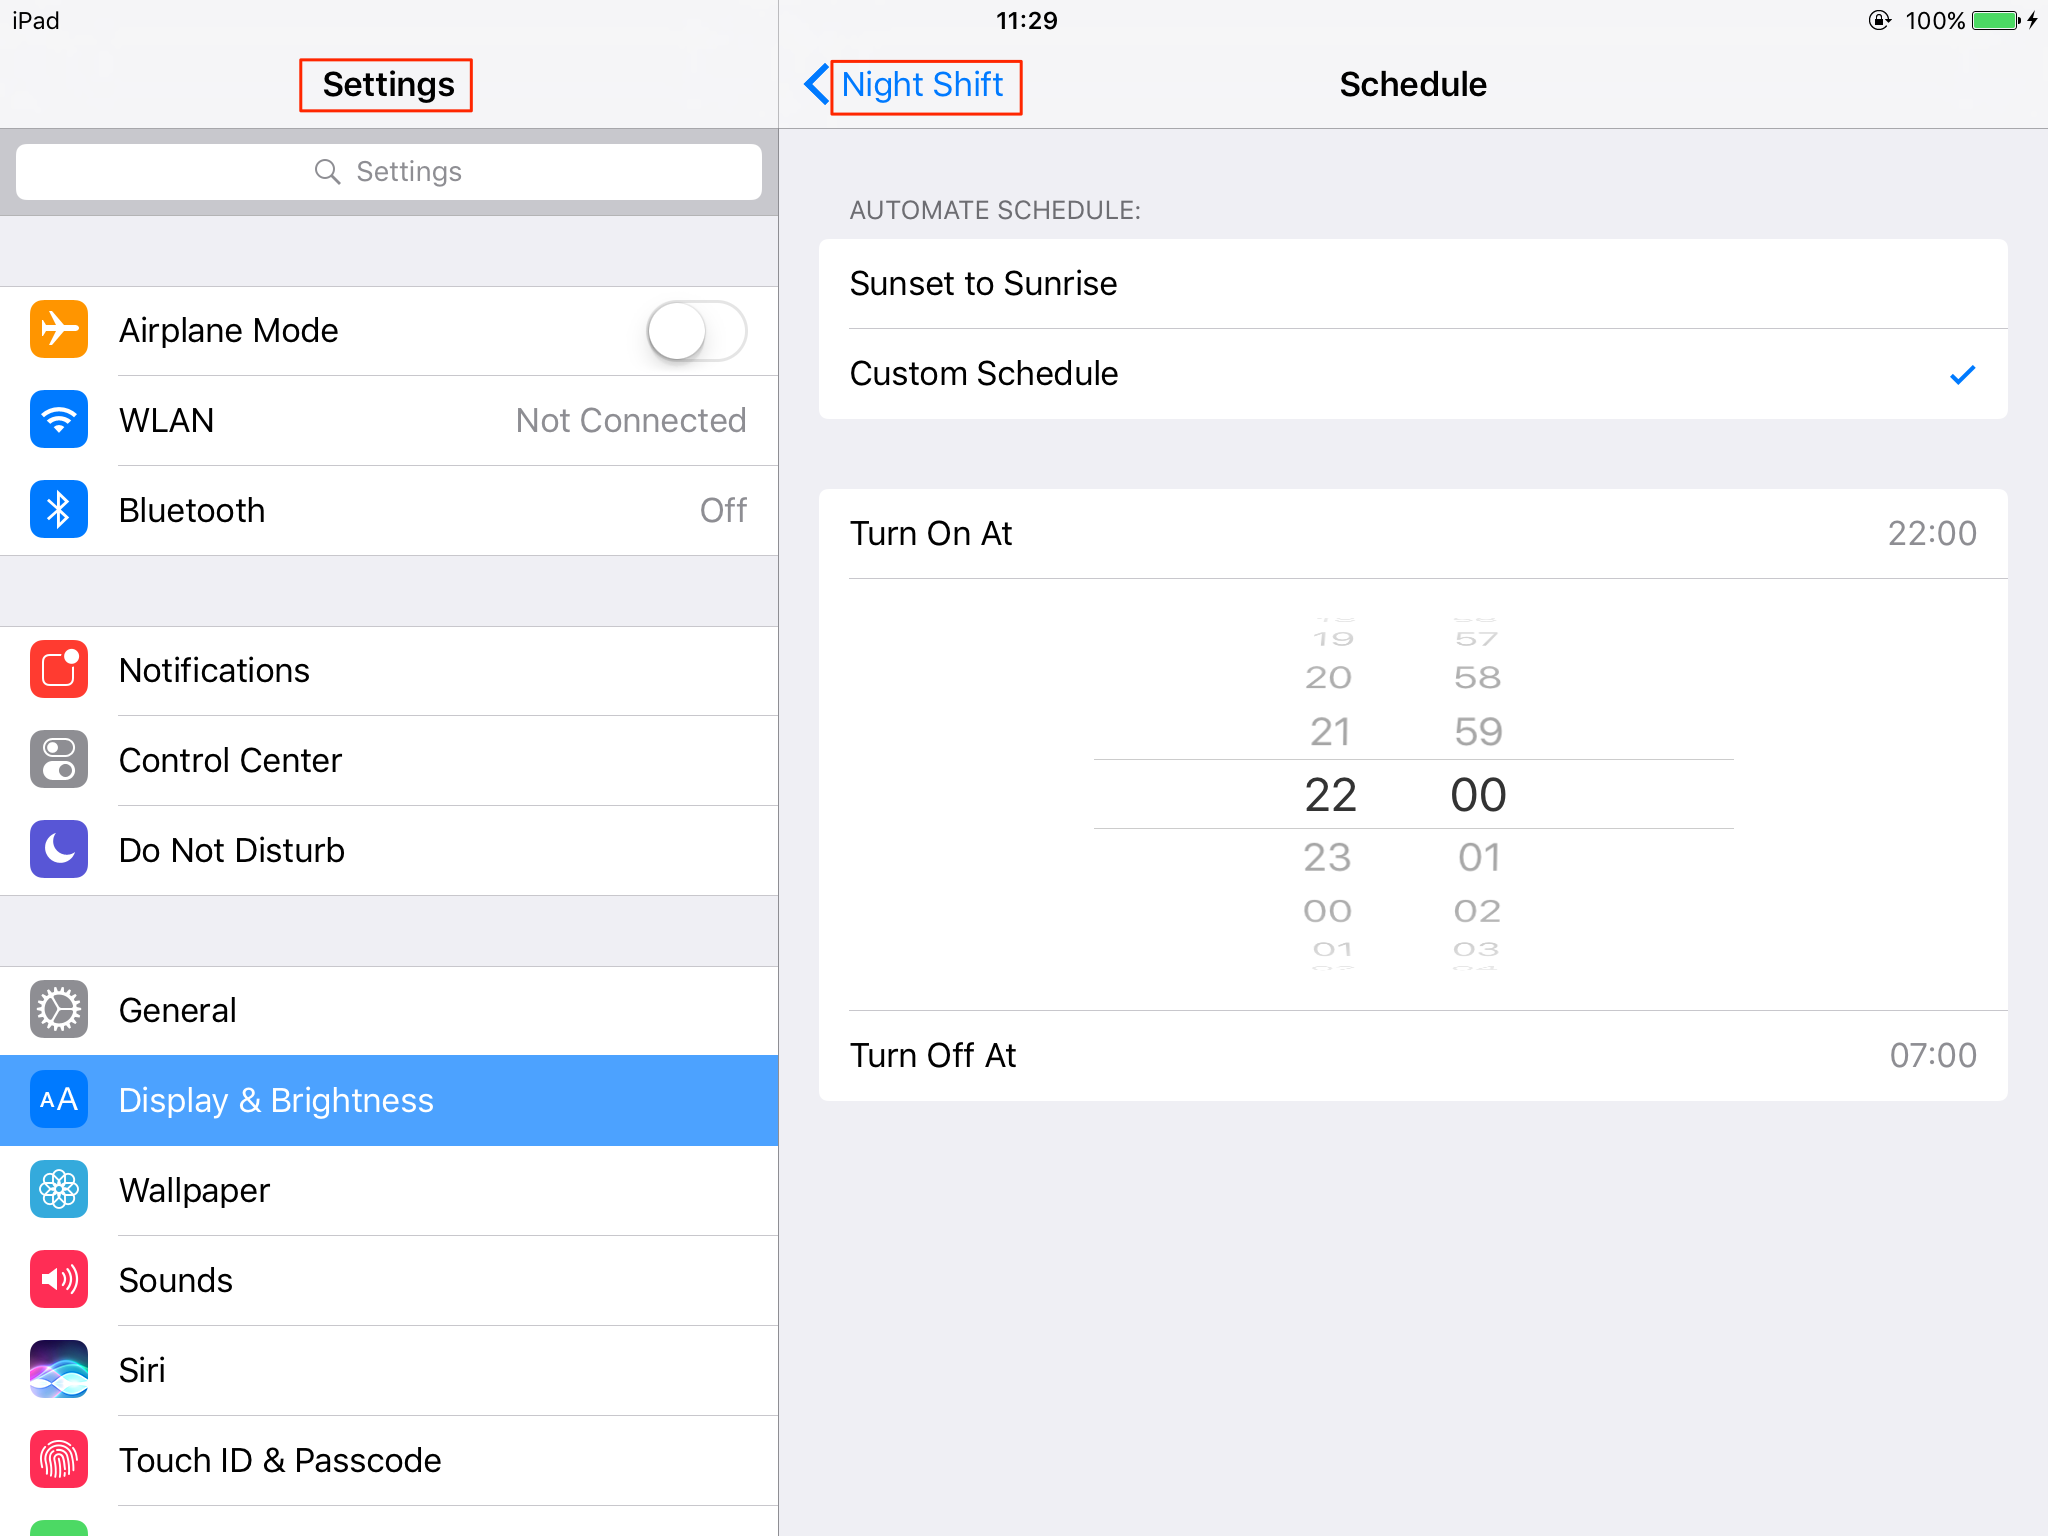Pick hour 23 in the picker
This screenshot has width=2048, height=1536.
[1328, 858]
